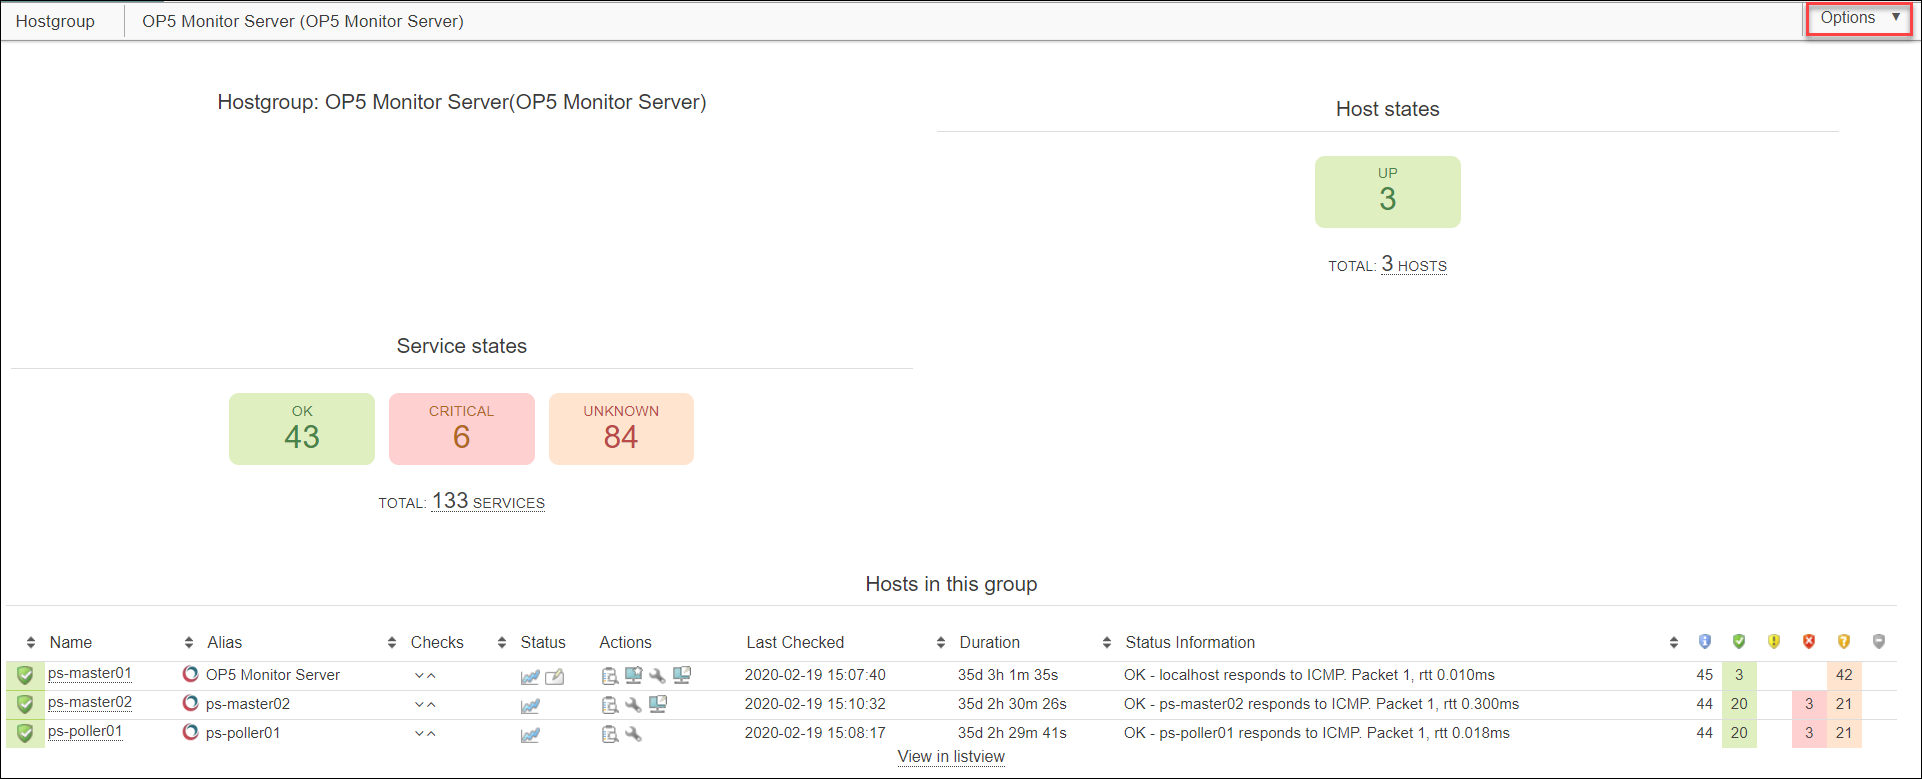Screen dimensions: 1922x779
Task: Click the green shield status icon for ps-poller01
Action: pos(25,733)
